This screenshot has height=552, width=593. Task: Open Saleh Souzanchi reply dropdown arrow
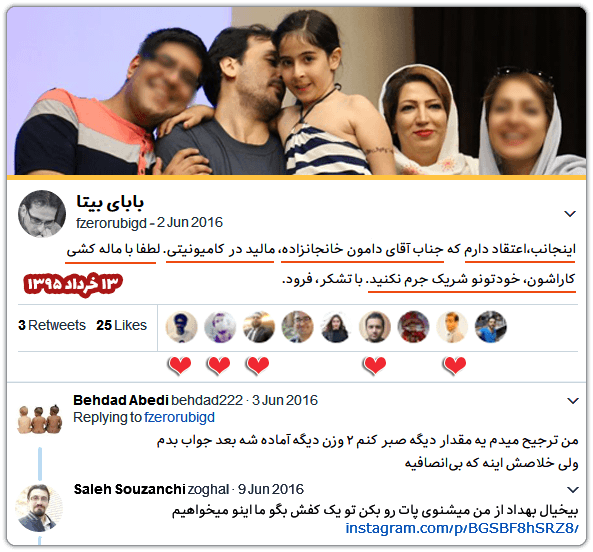[573, 490]
